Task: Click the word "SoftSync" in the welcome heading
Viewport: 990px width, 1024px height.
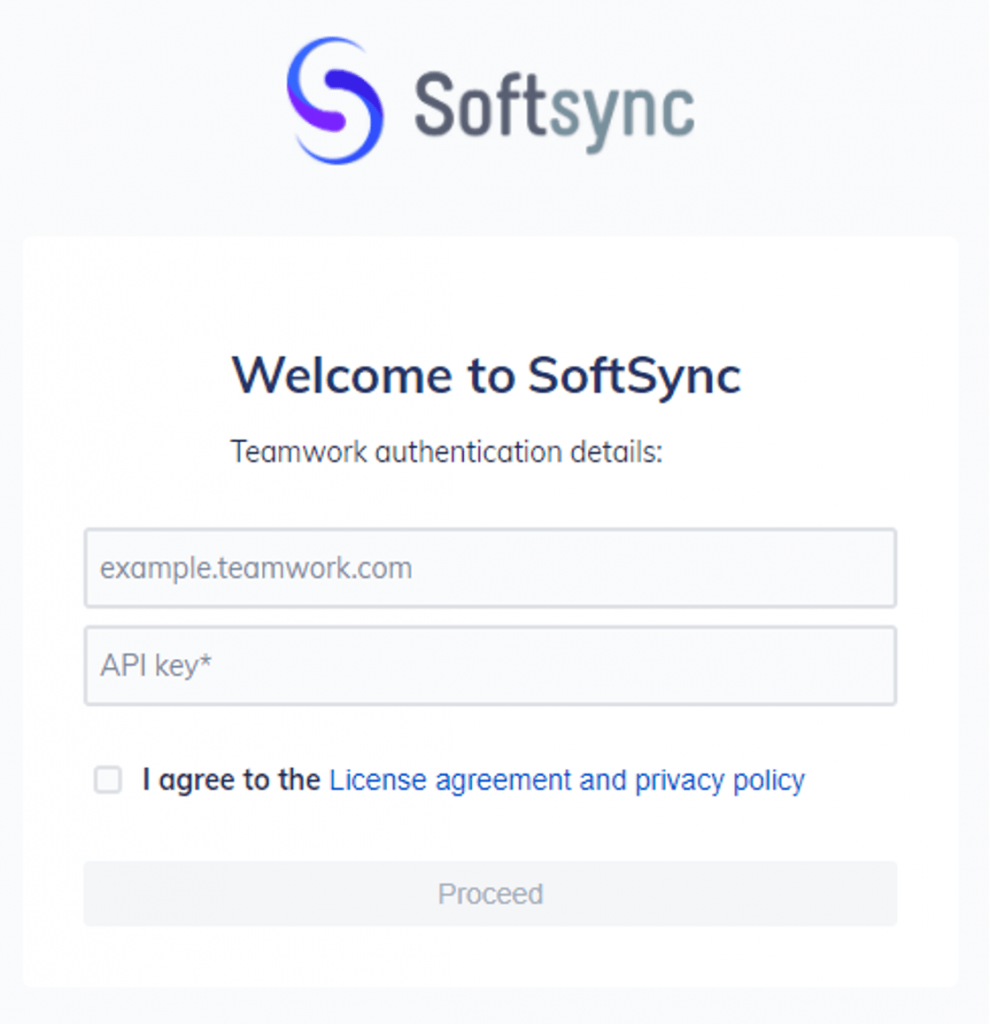Action: [x=634, y=376]
